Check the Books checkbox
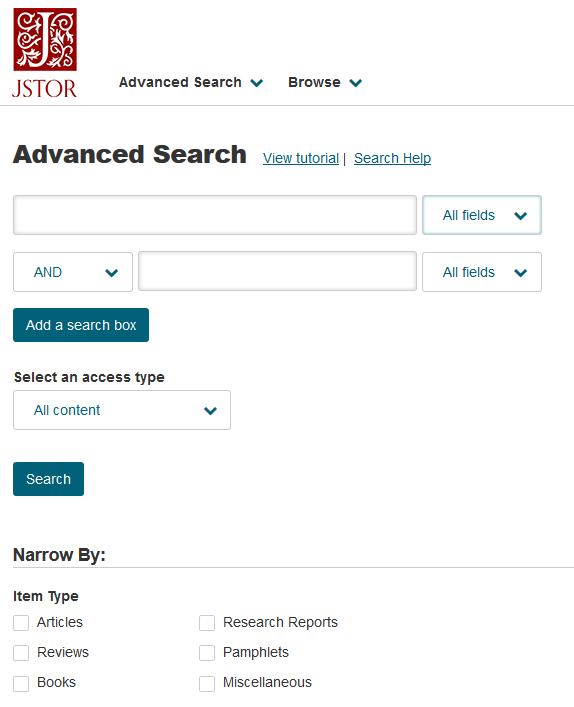 (21, 683)
